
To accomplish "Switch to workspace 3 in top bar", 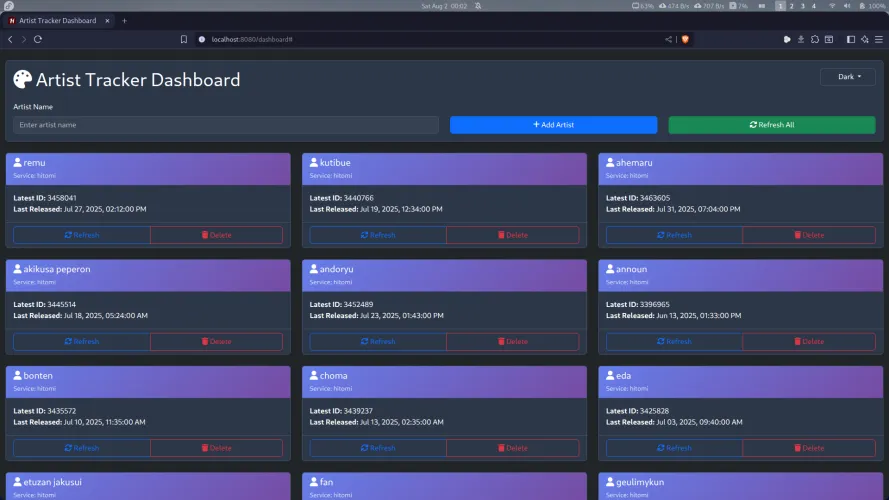I will 802,6.
